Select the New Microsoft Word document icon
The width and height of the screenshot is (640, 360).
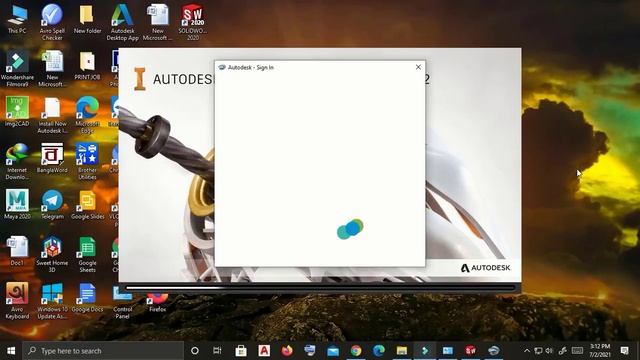click(x=158, y=22)
